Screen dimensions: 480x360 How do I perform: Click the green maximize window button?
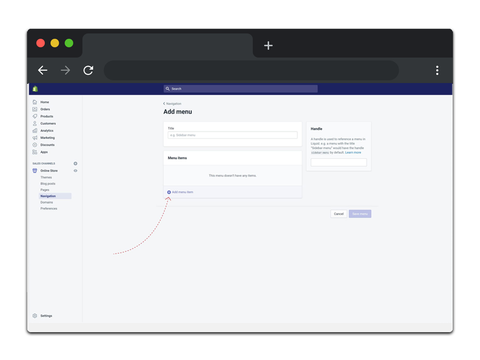coord(69,43)
